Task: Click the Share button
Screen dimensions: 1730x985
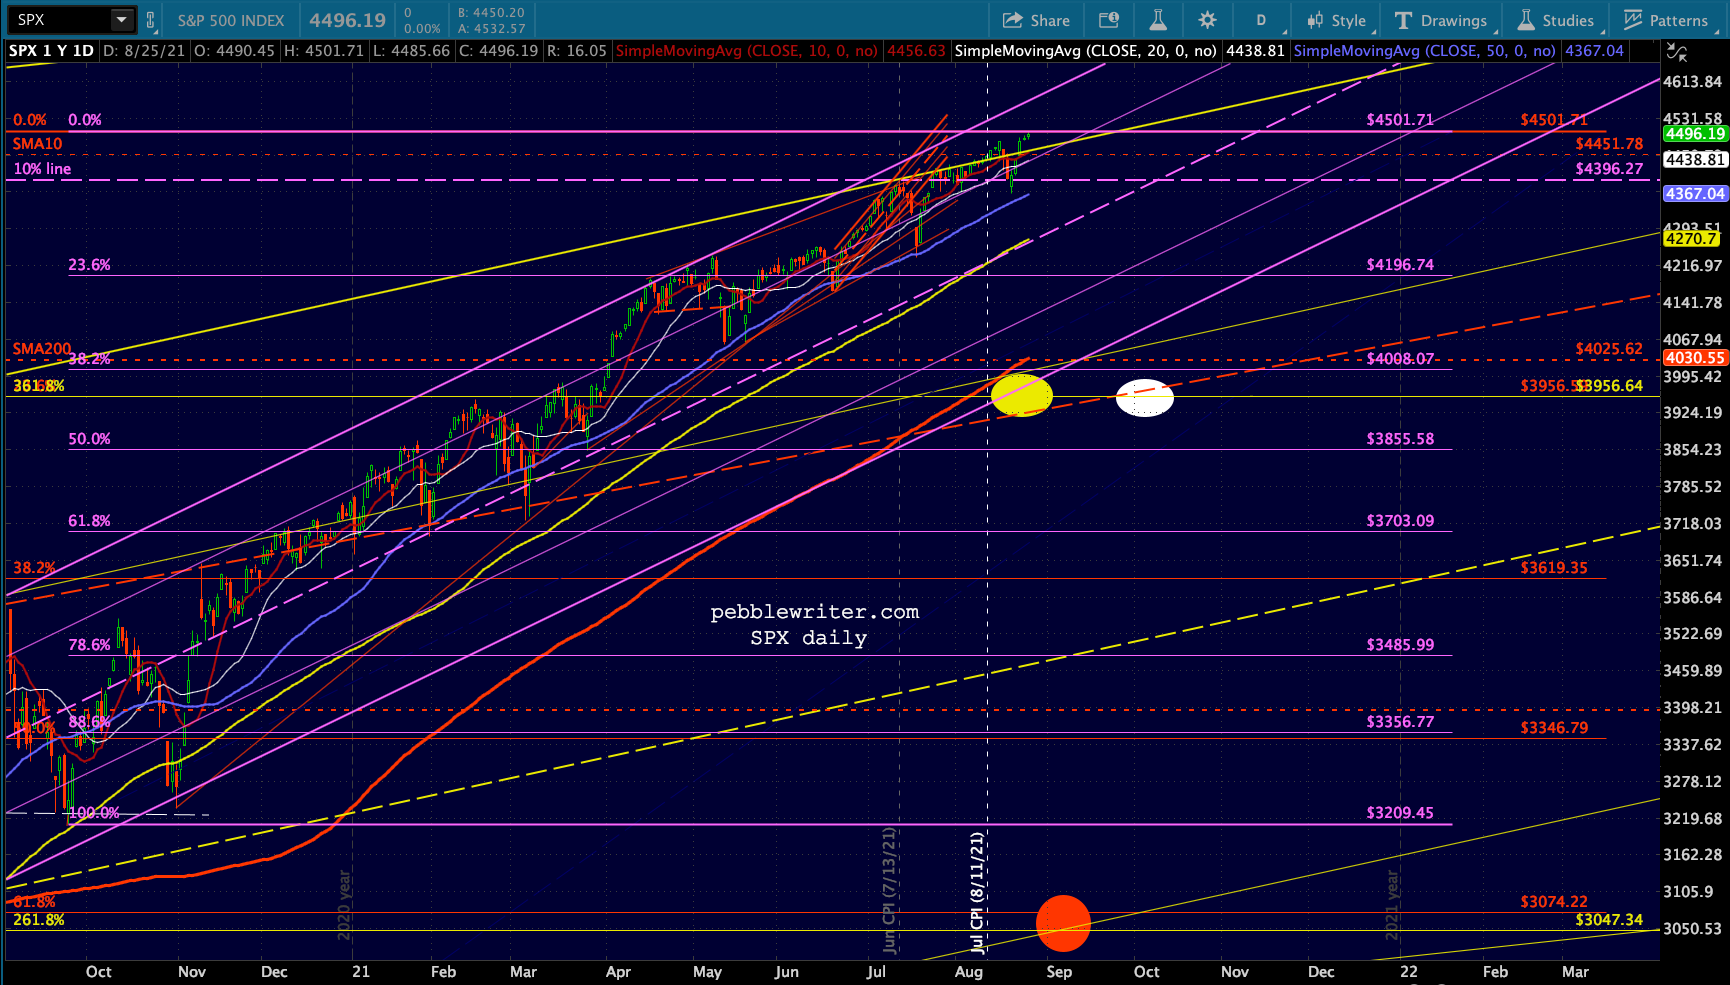Action: (x=1036, y=20)
